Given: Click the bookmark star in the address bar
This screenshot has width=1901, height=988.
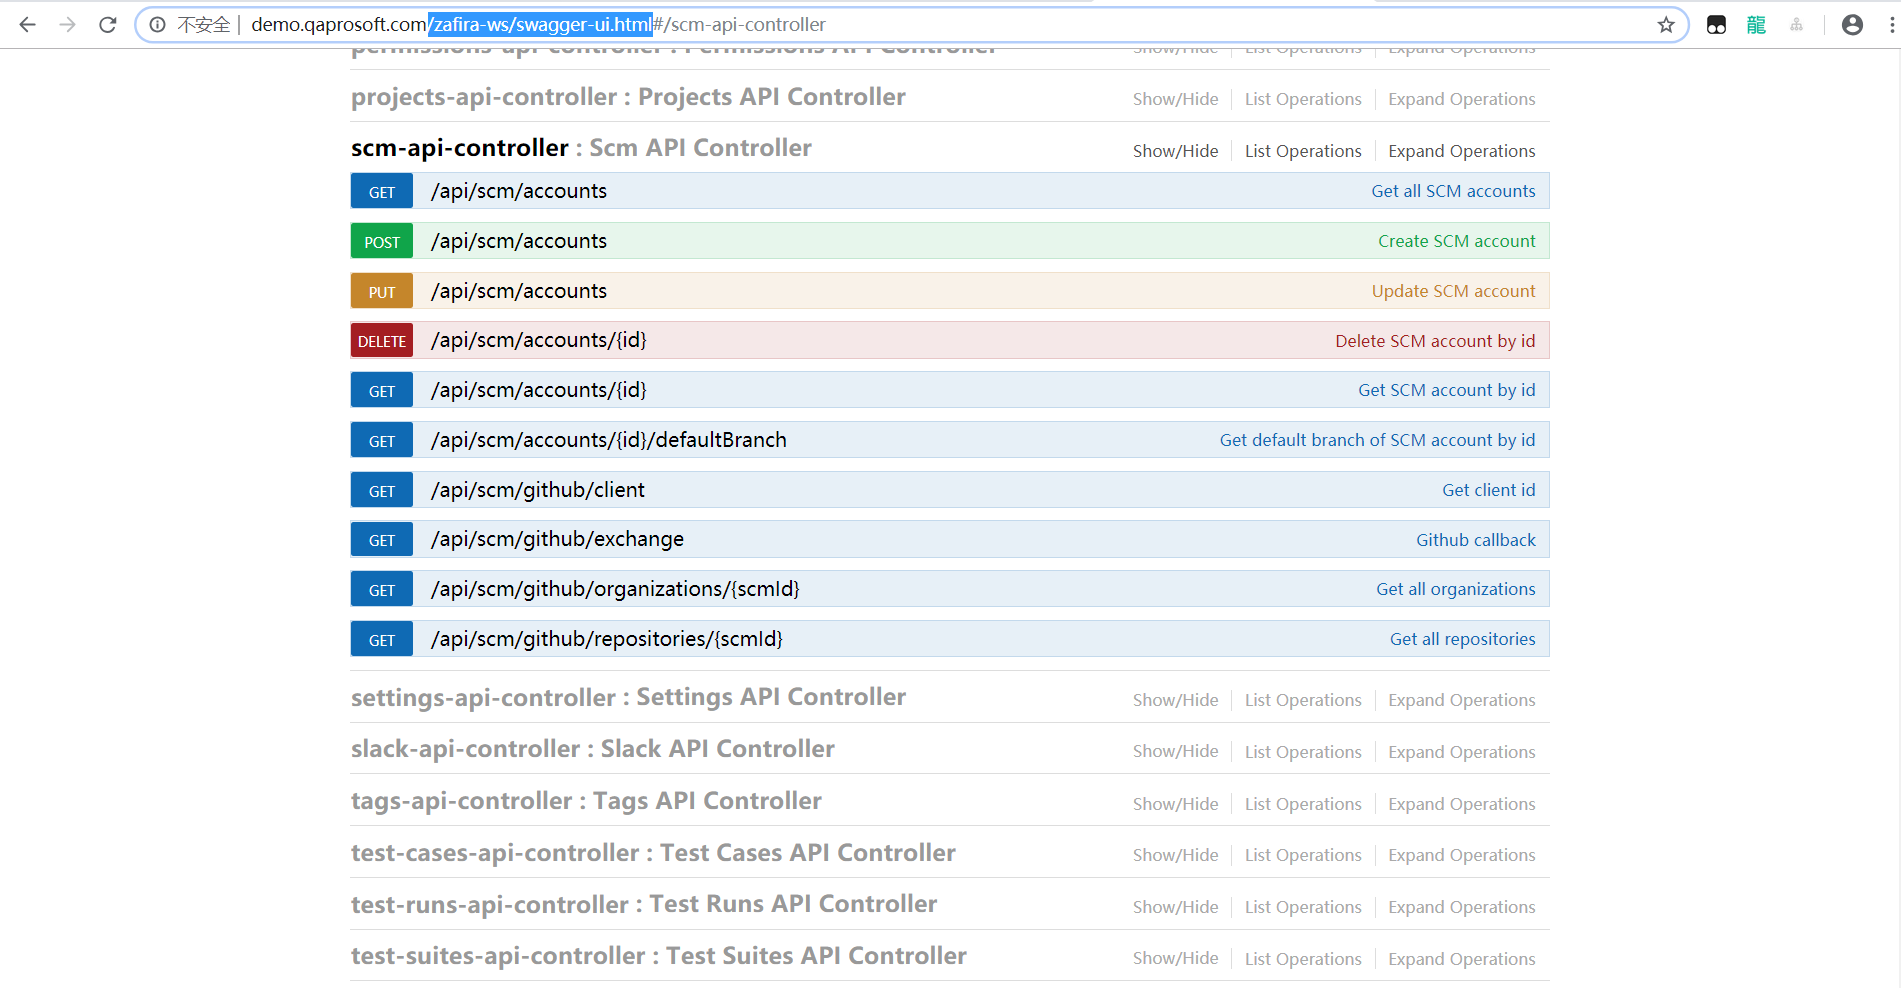Looking at the screenshot, I should [1666, 24].
